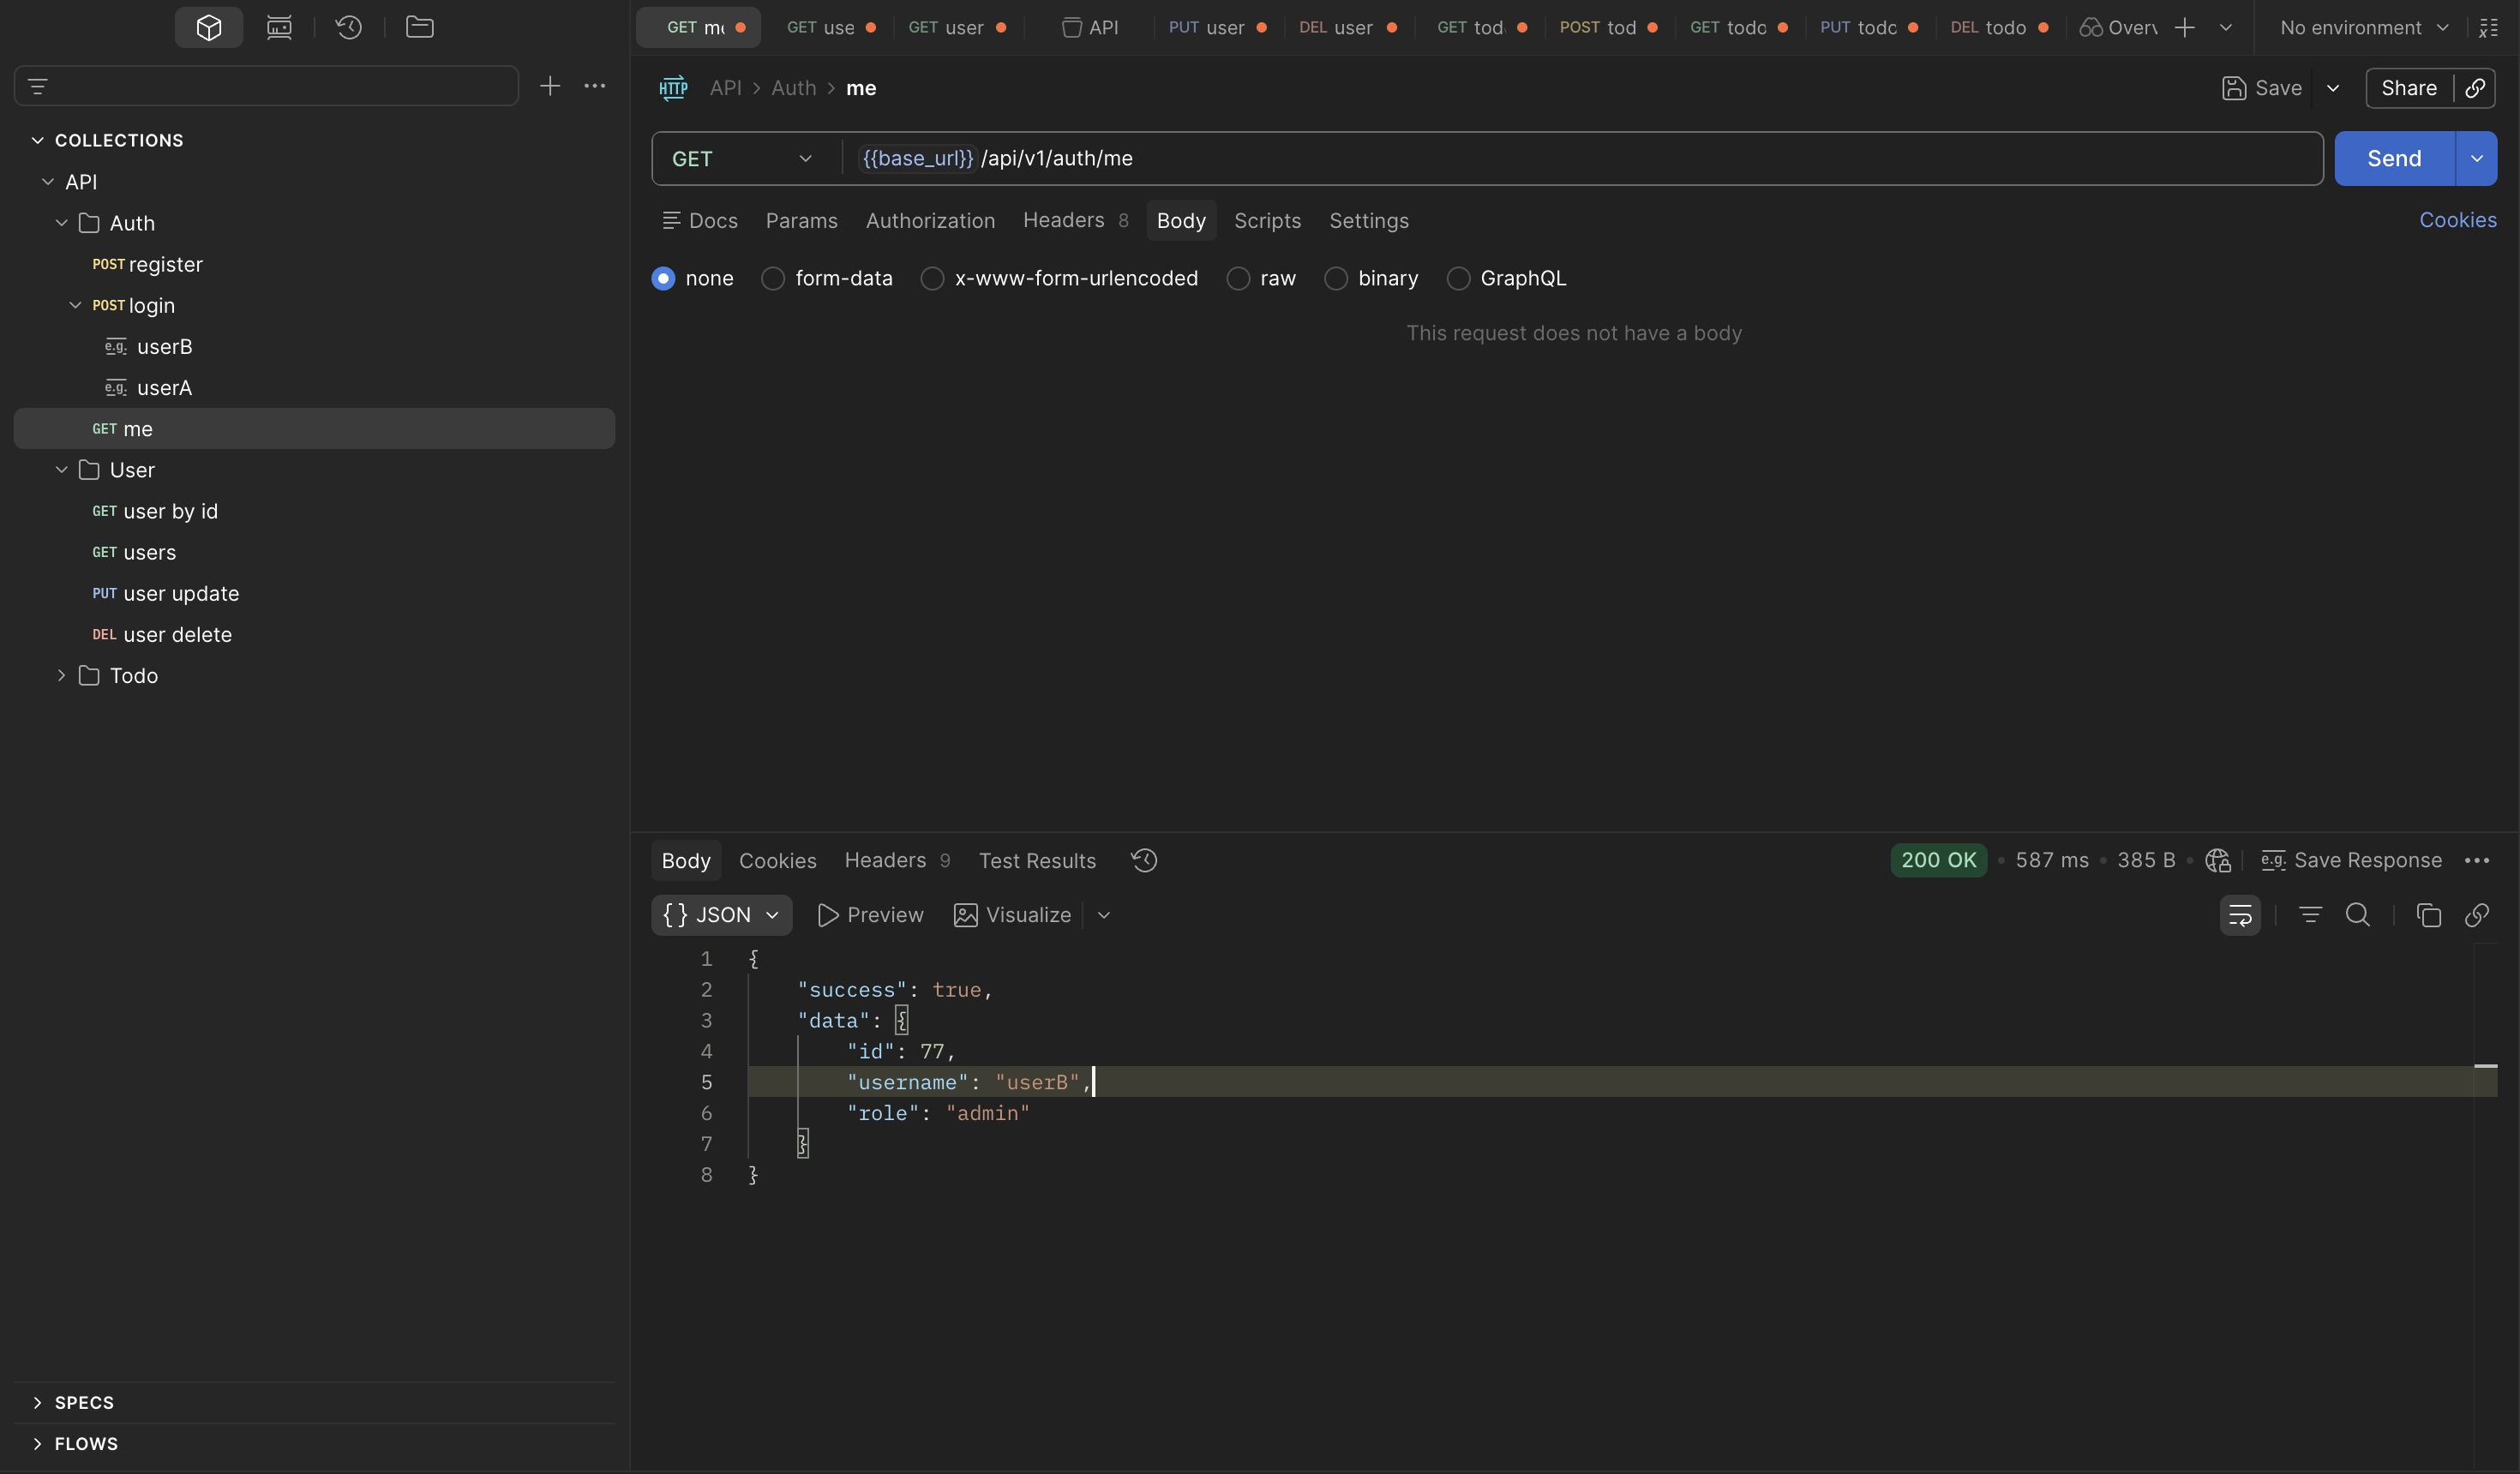Image resolution: width=2520 pixels, height=1474 pixels.
Task: Copy the response body to clipboard
Action: [x=2428, y=915]
